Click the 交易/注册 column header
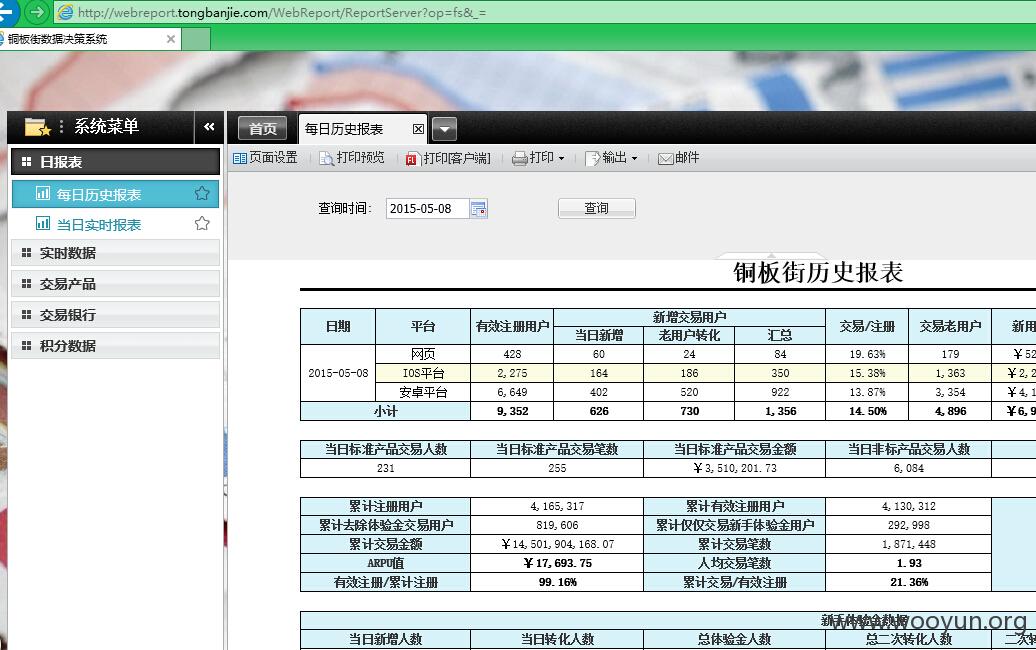The image size is (1036, 650). 867,326
